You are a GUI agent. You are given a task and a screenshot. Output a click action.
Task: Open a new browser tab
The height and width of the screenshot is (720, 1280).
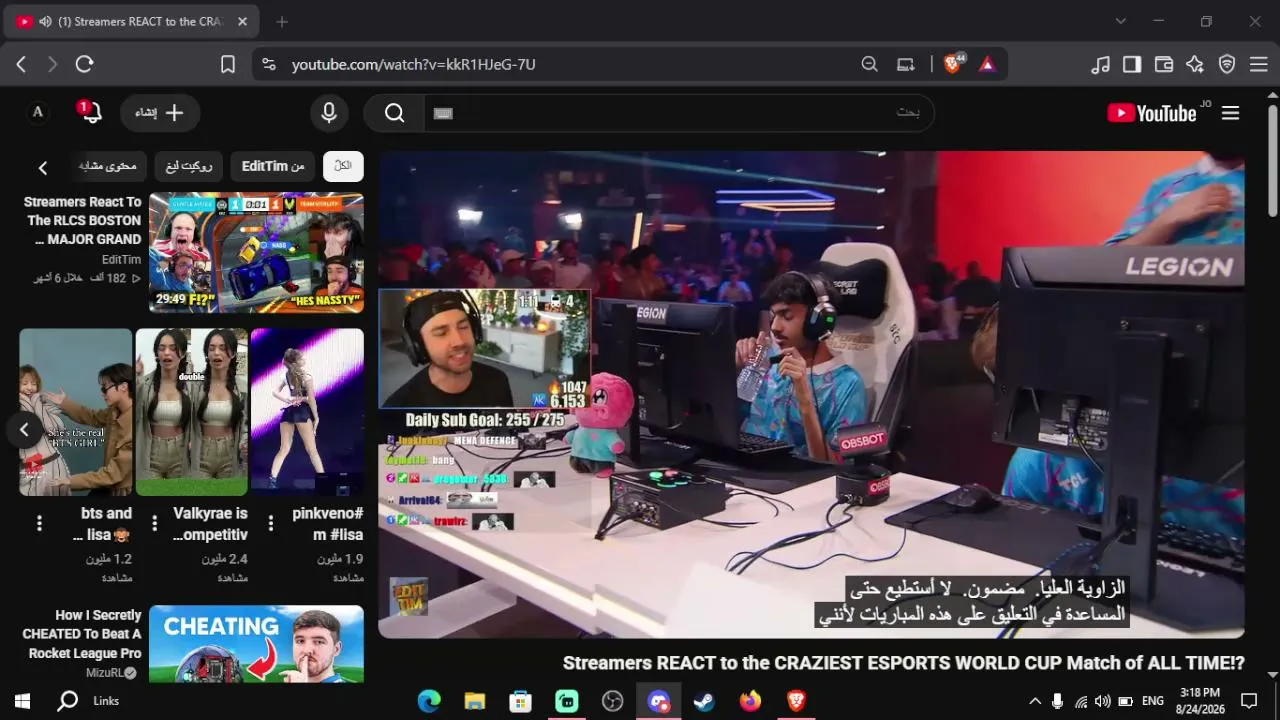(282, 21)
